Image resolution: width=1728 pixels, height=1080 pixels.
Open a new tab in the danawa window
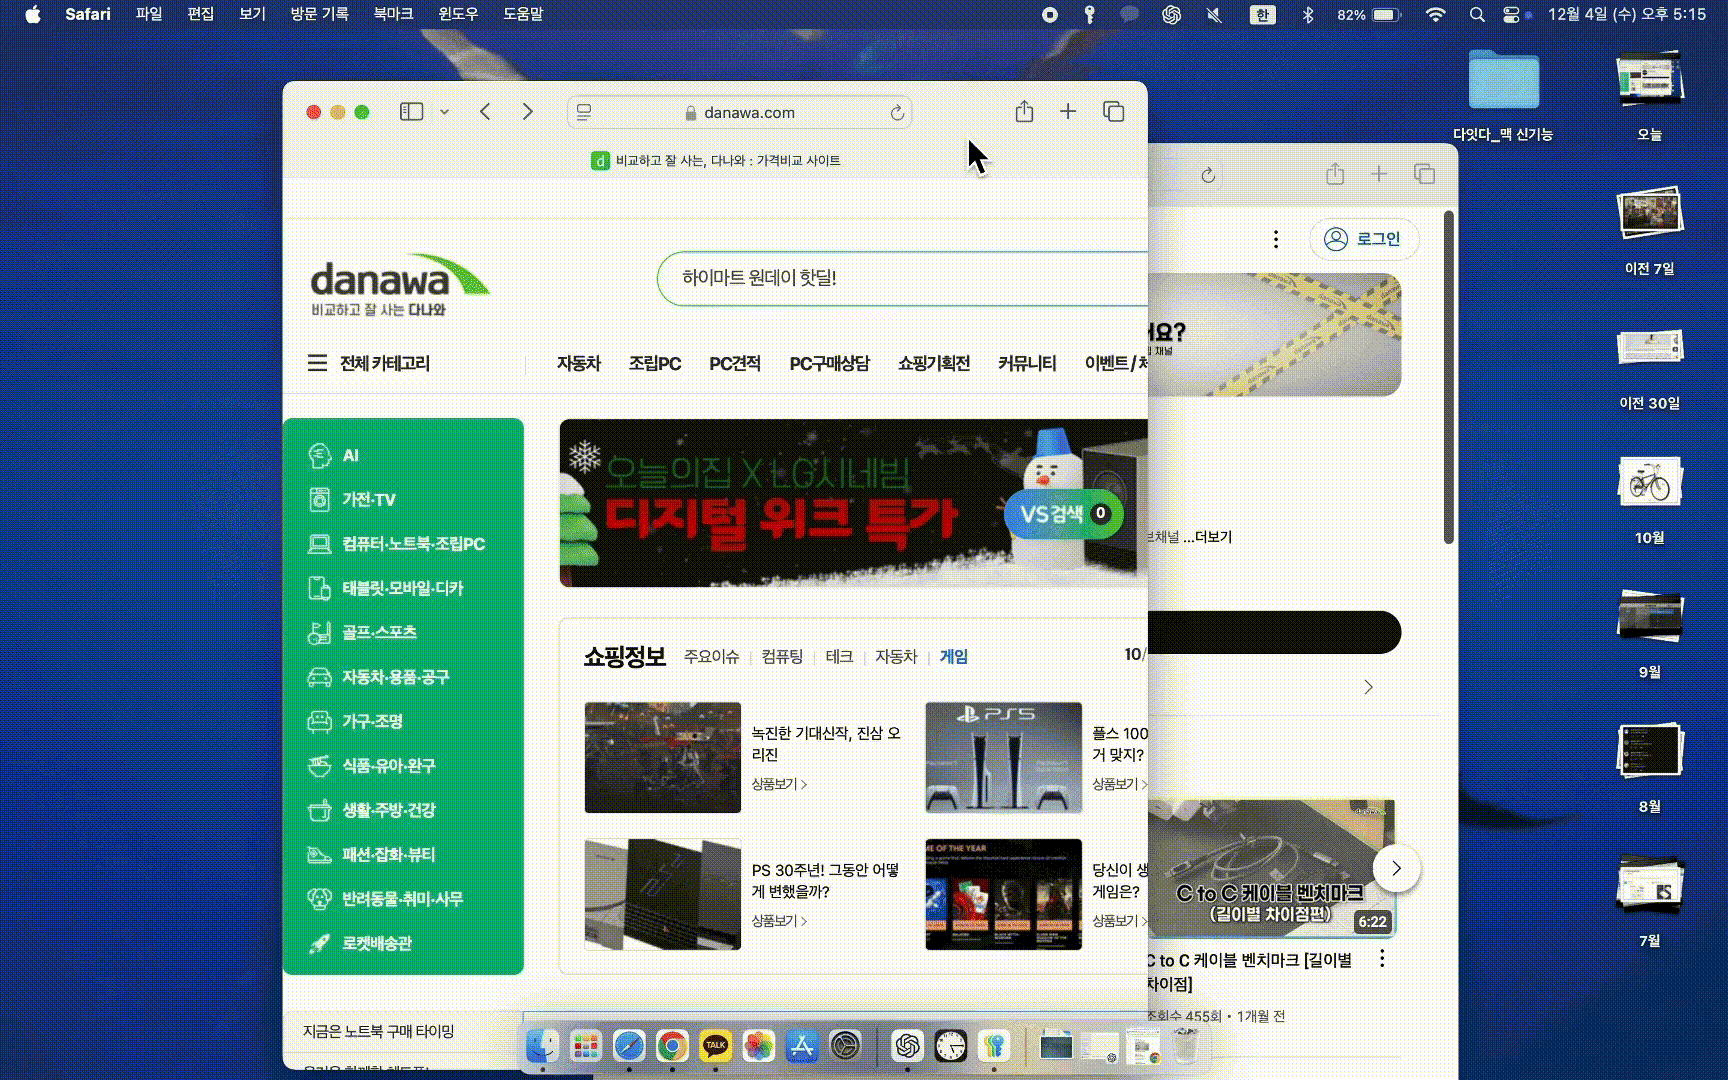click(1068, 111)
